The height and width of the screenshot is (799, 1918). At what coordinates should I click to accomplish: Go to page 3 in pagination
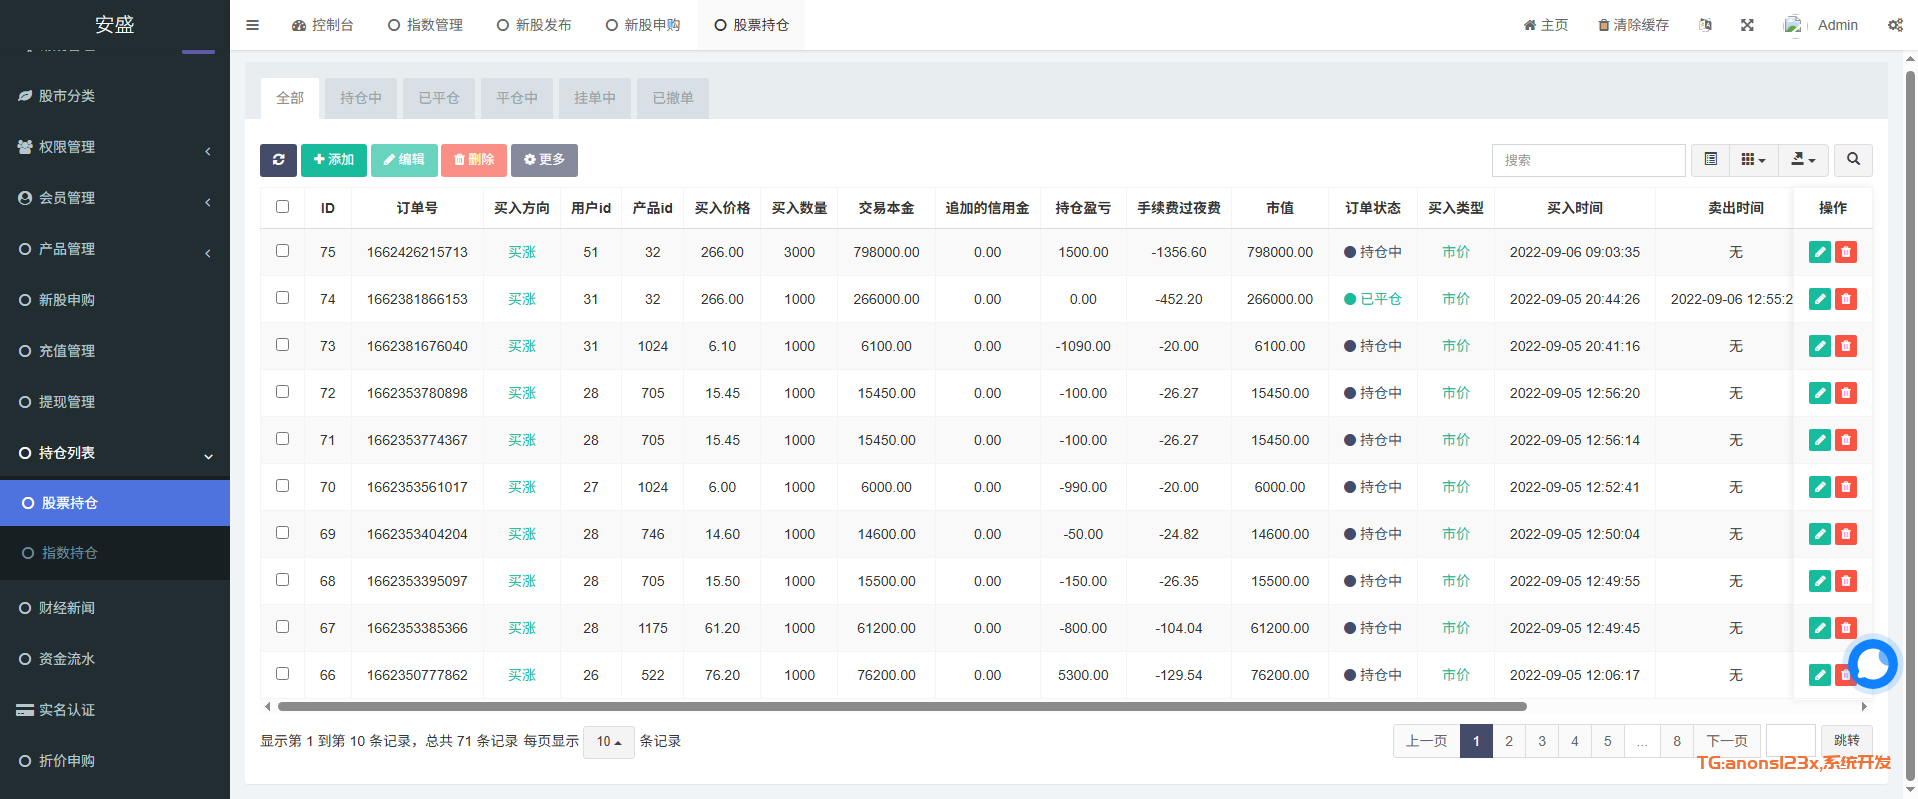pyautogui.click(x=1542, y=741)
